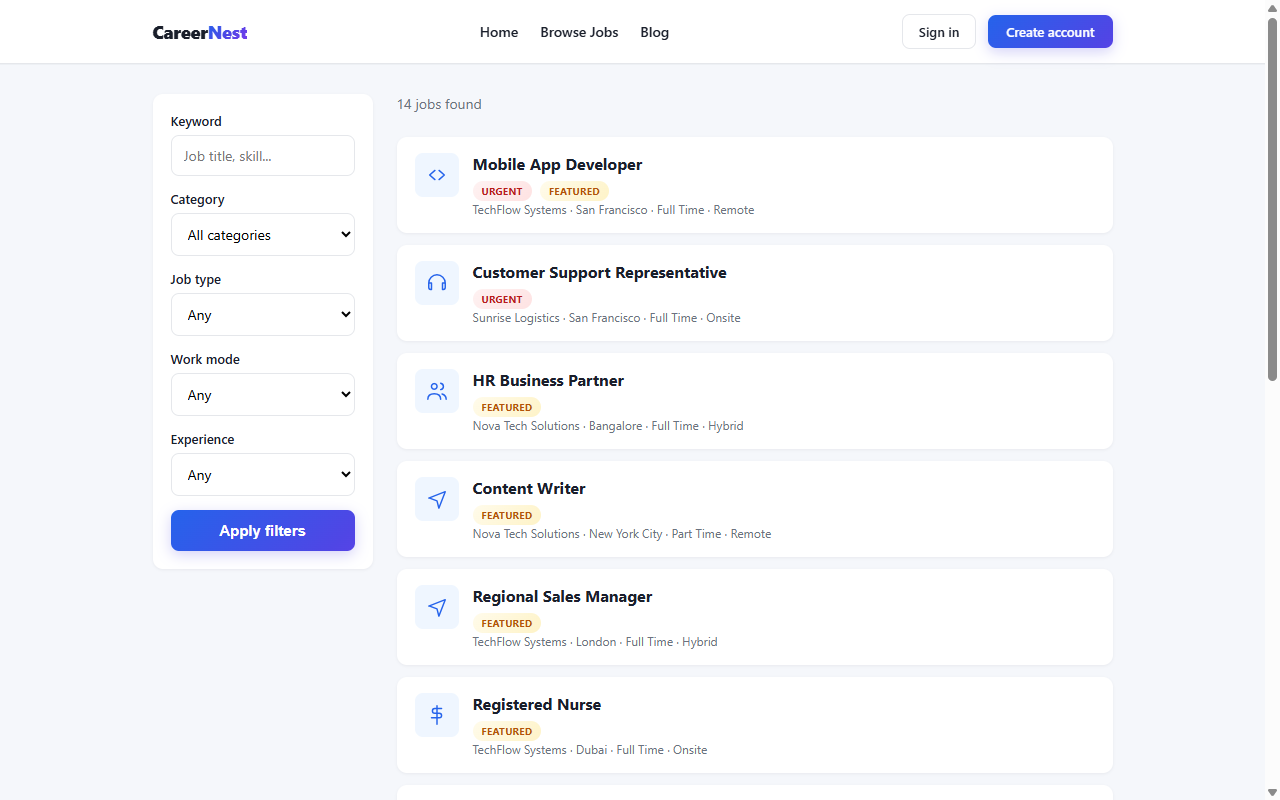Viewport: 1280px width, 800px height.
Task: Click the paper-plane icon beside Regional Sales Manager
Action: pos(437,607)
